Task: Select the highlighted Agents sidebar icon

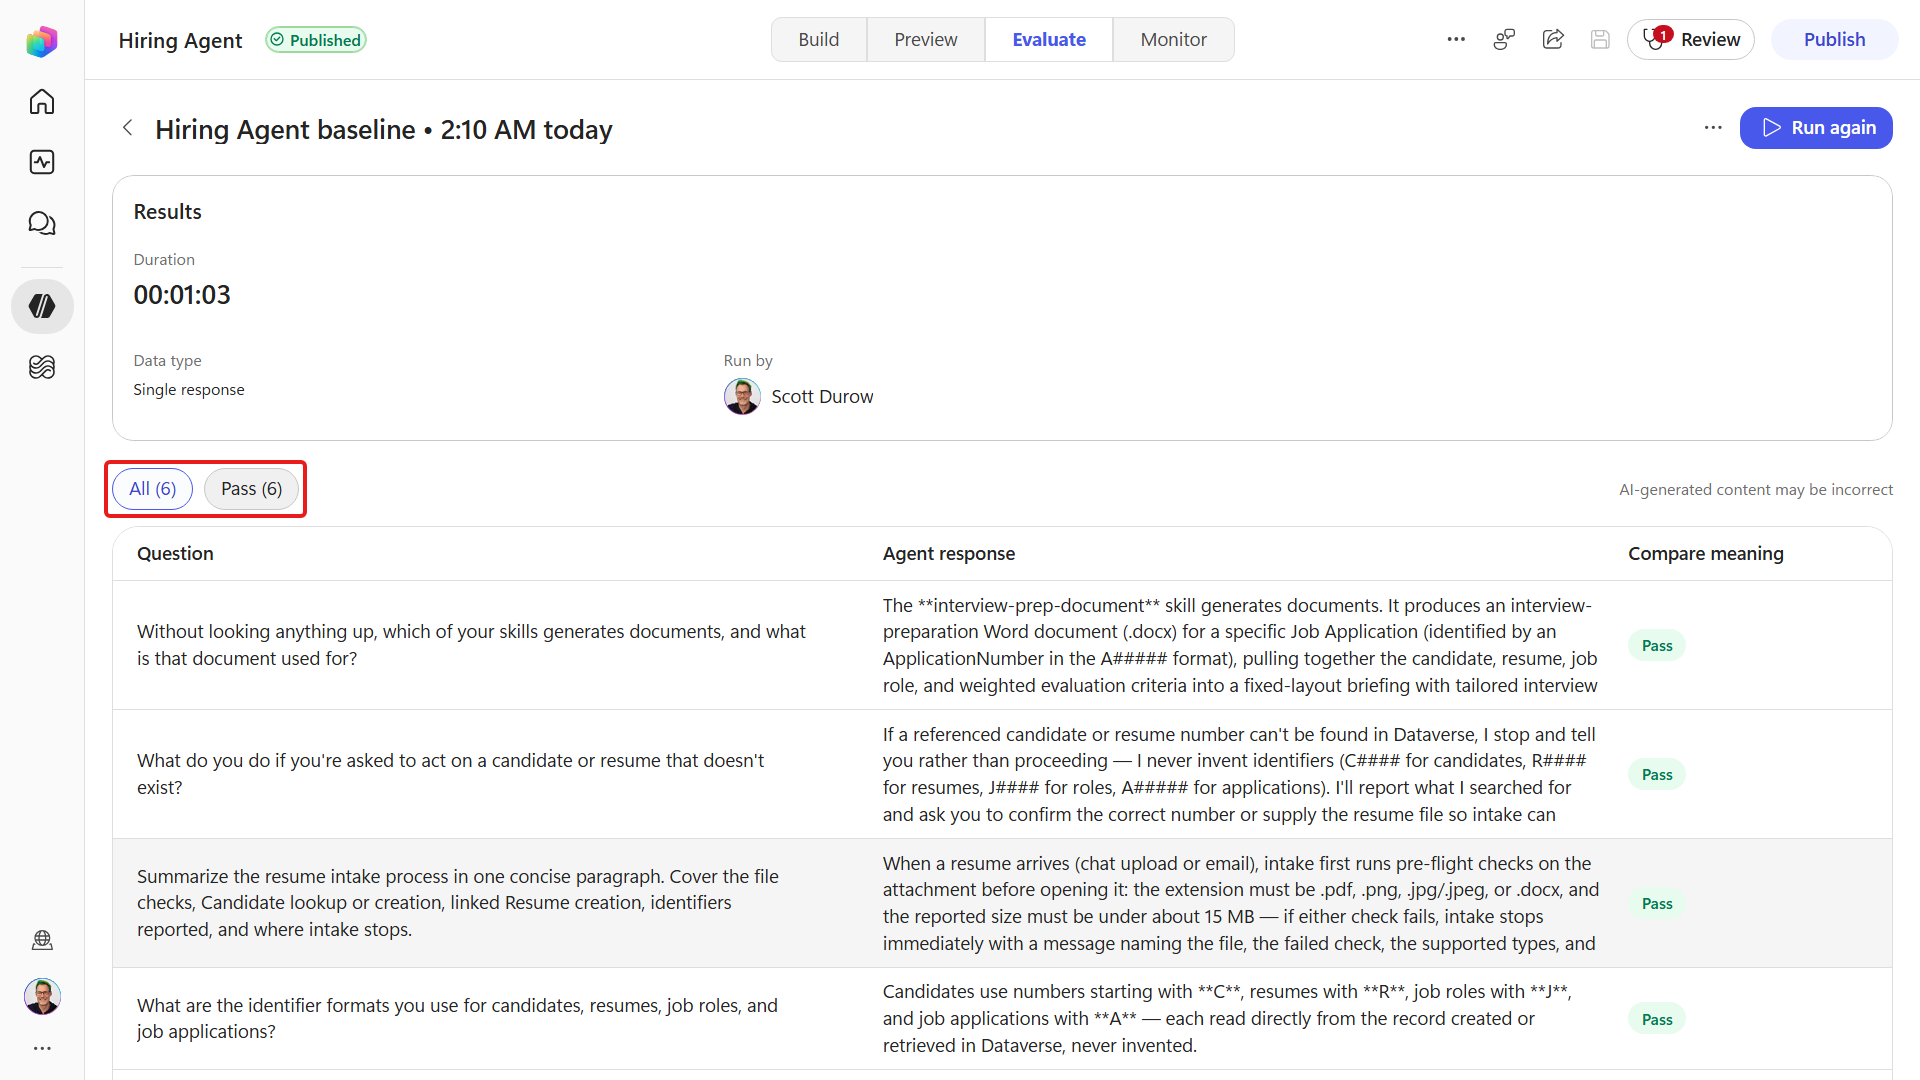Action: [x=42, y=306]
